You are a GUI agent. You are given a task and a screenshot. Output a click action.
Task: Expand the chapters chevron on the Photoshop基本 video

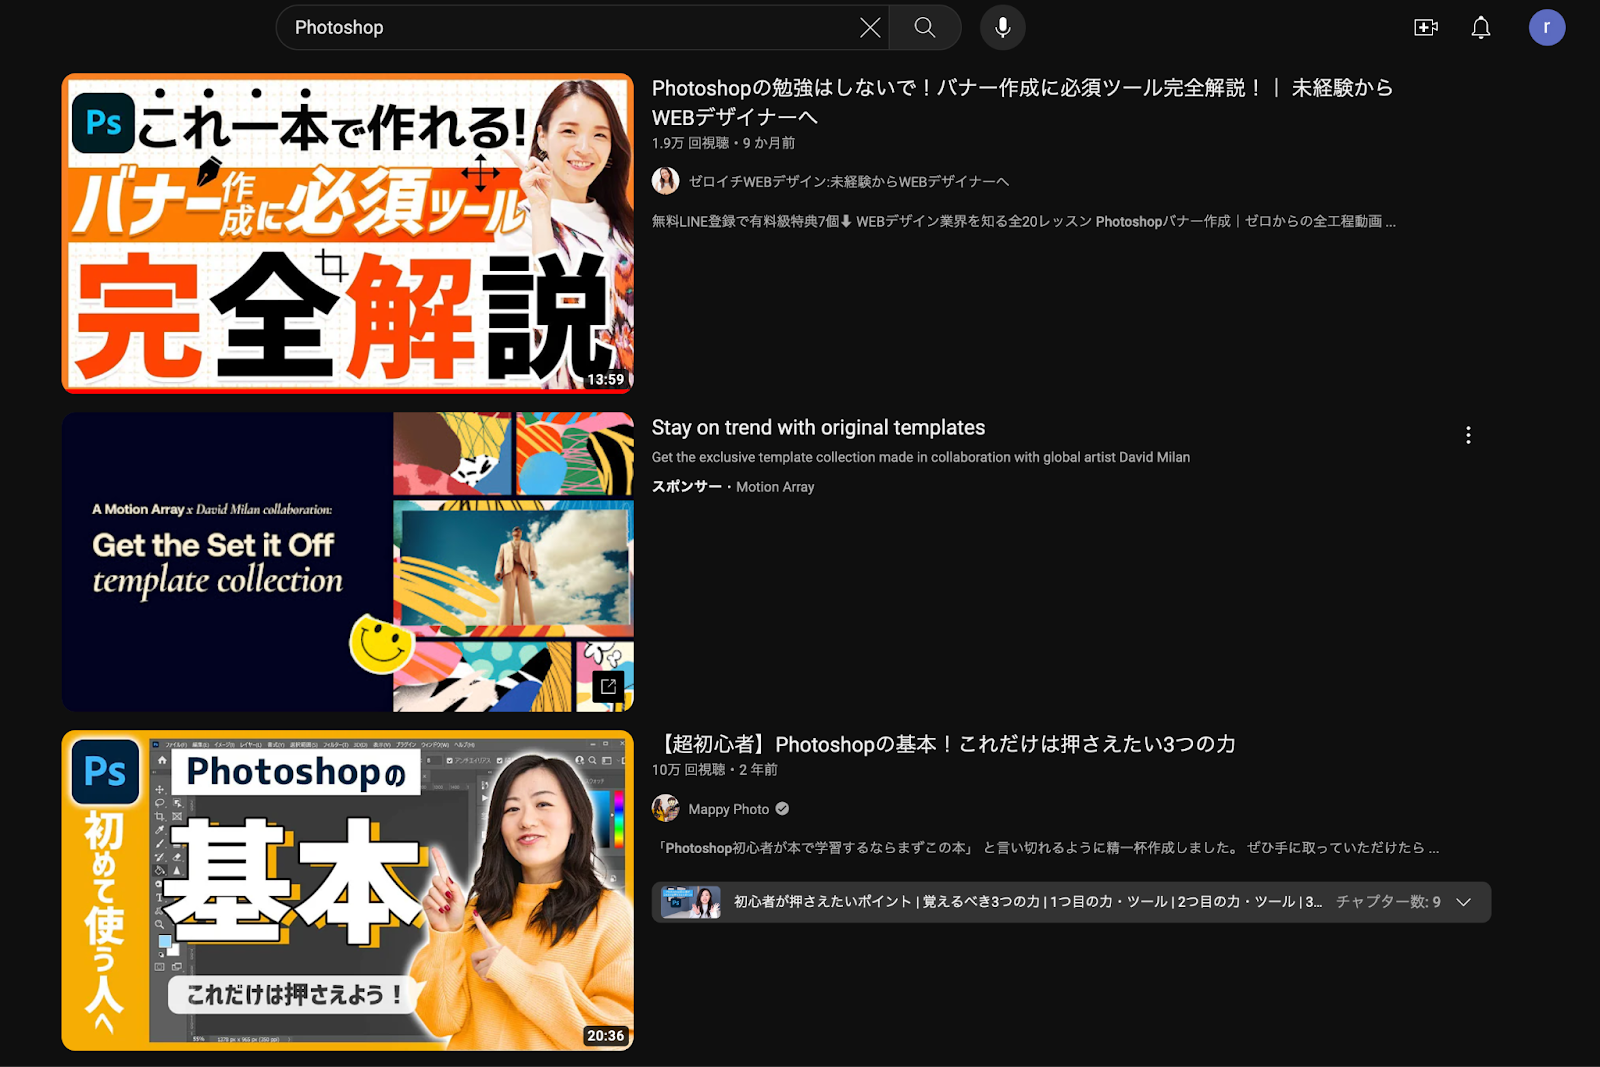click(1464, 902)
